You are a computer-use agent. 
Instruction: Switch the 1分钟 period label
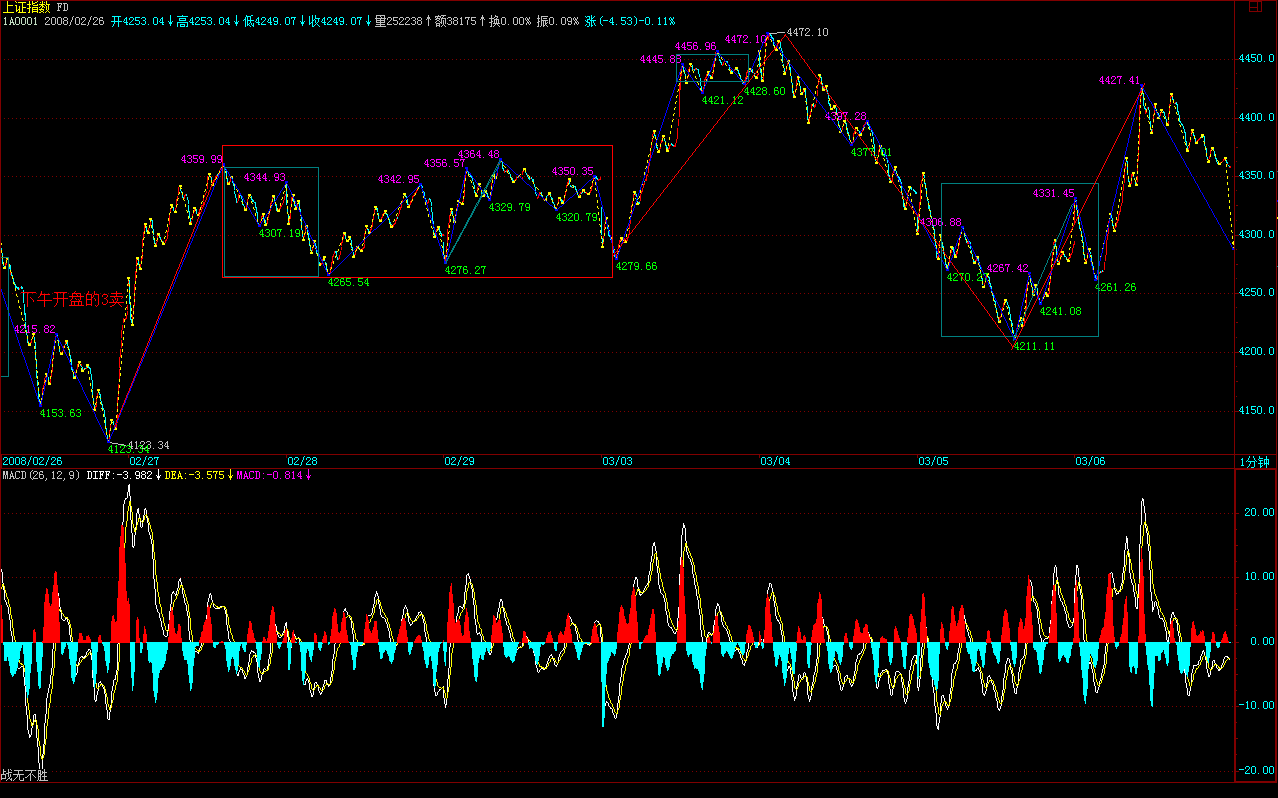click(x=1255, y=461)
